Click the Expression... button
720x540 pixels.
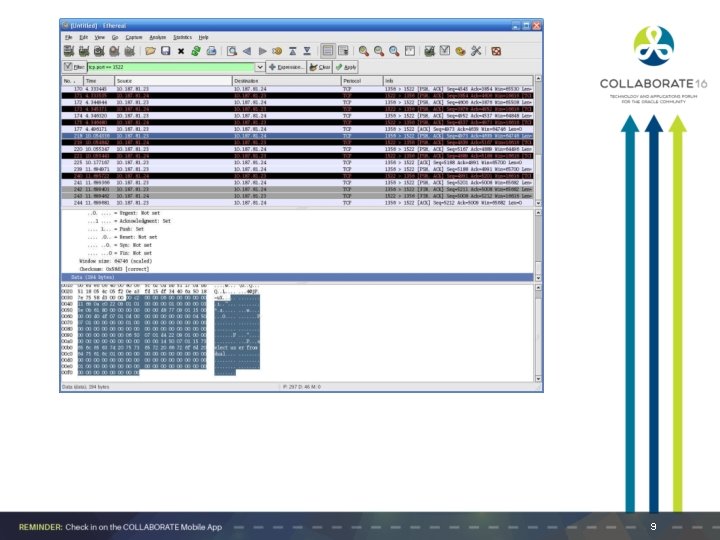coord(286,67)
